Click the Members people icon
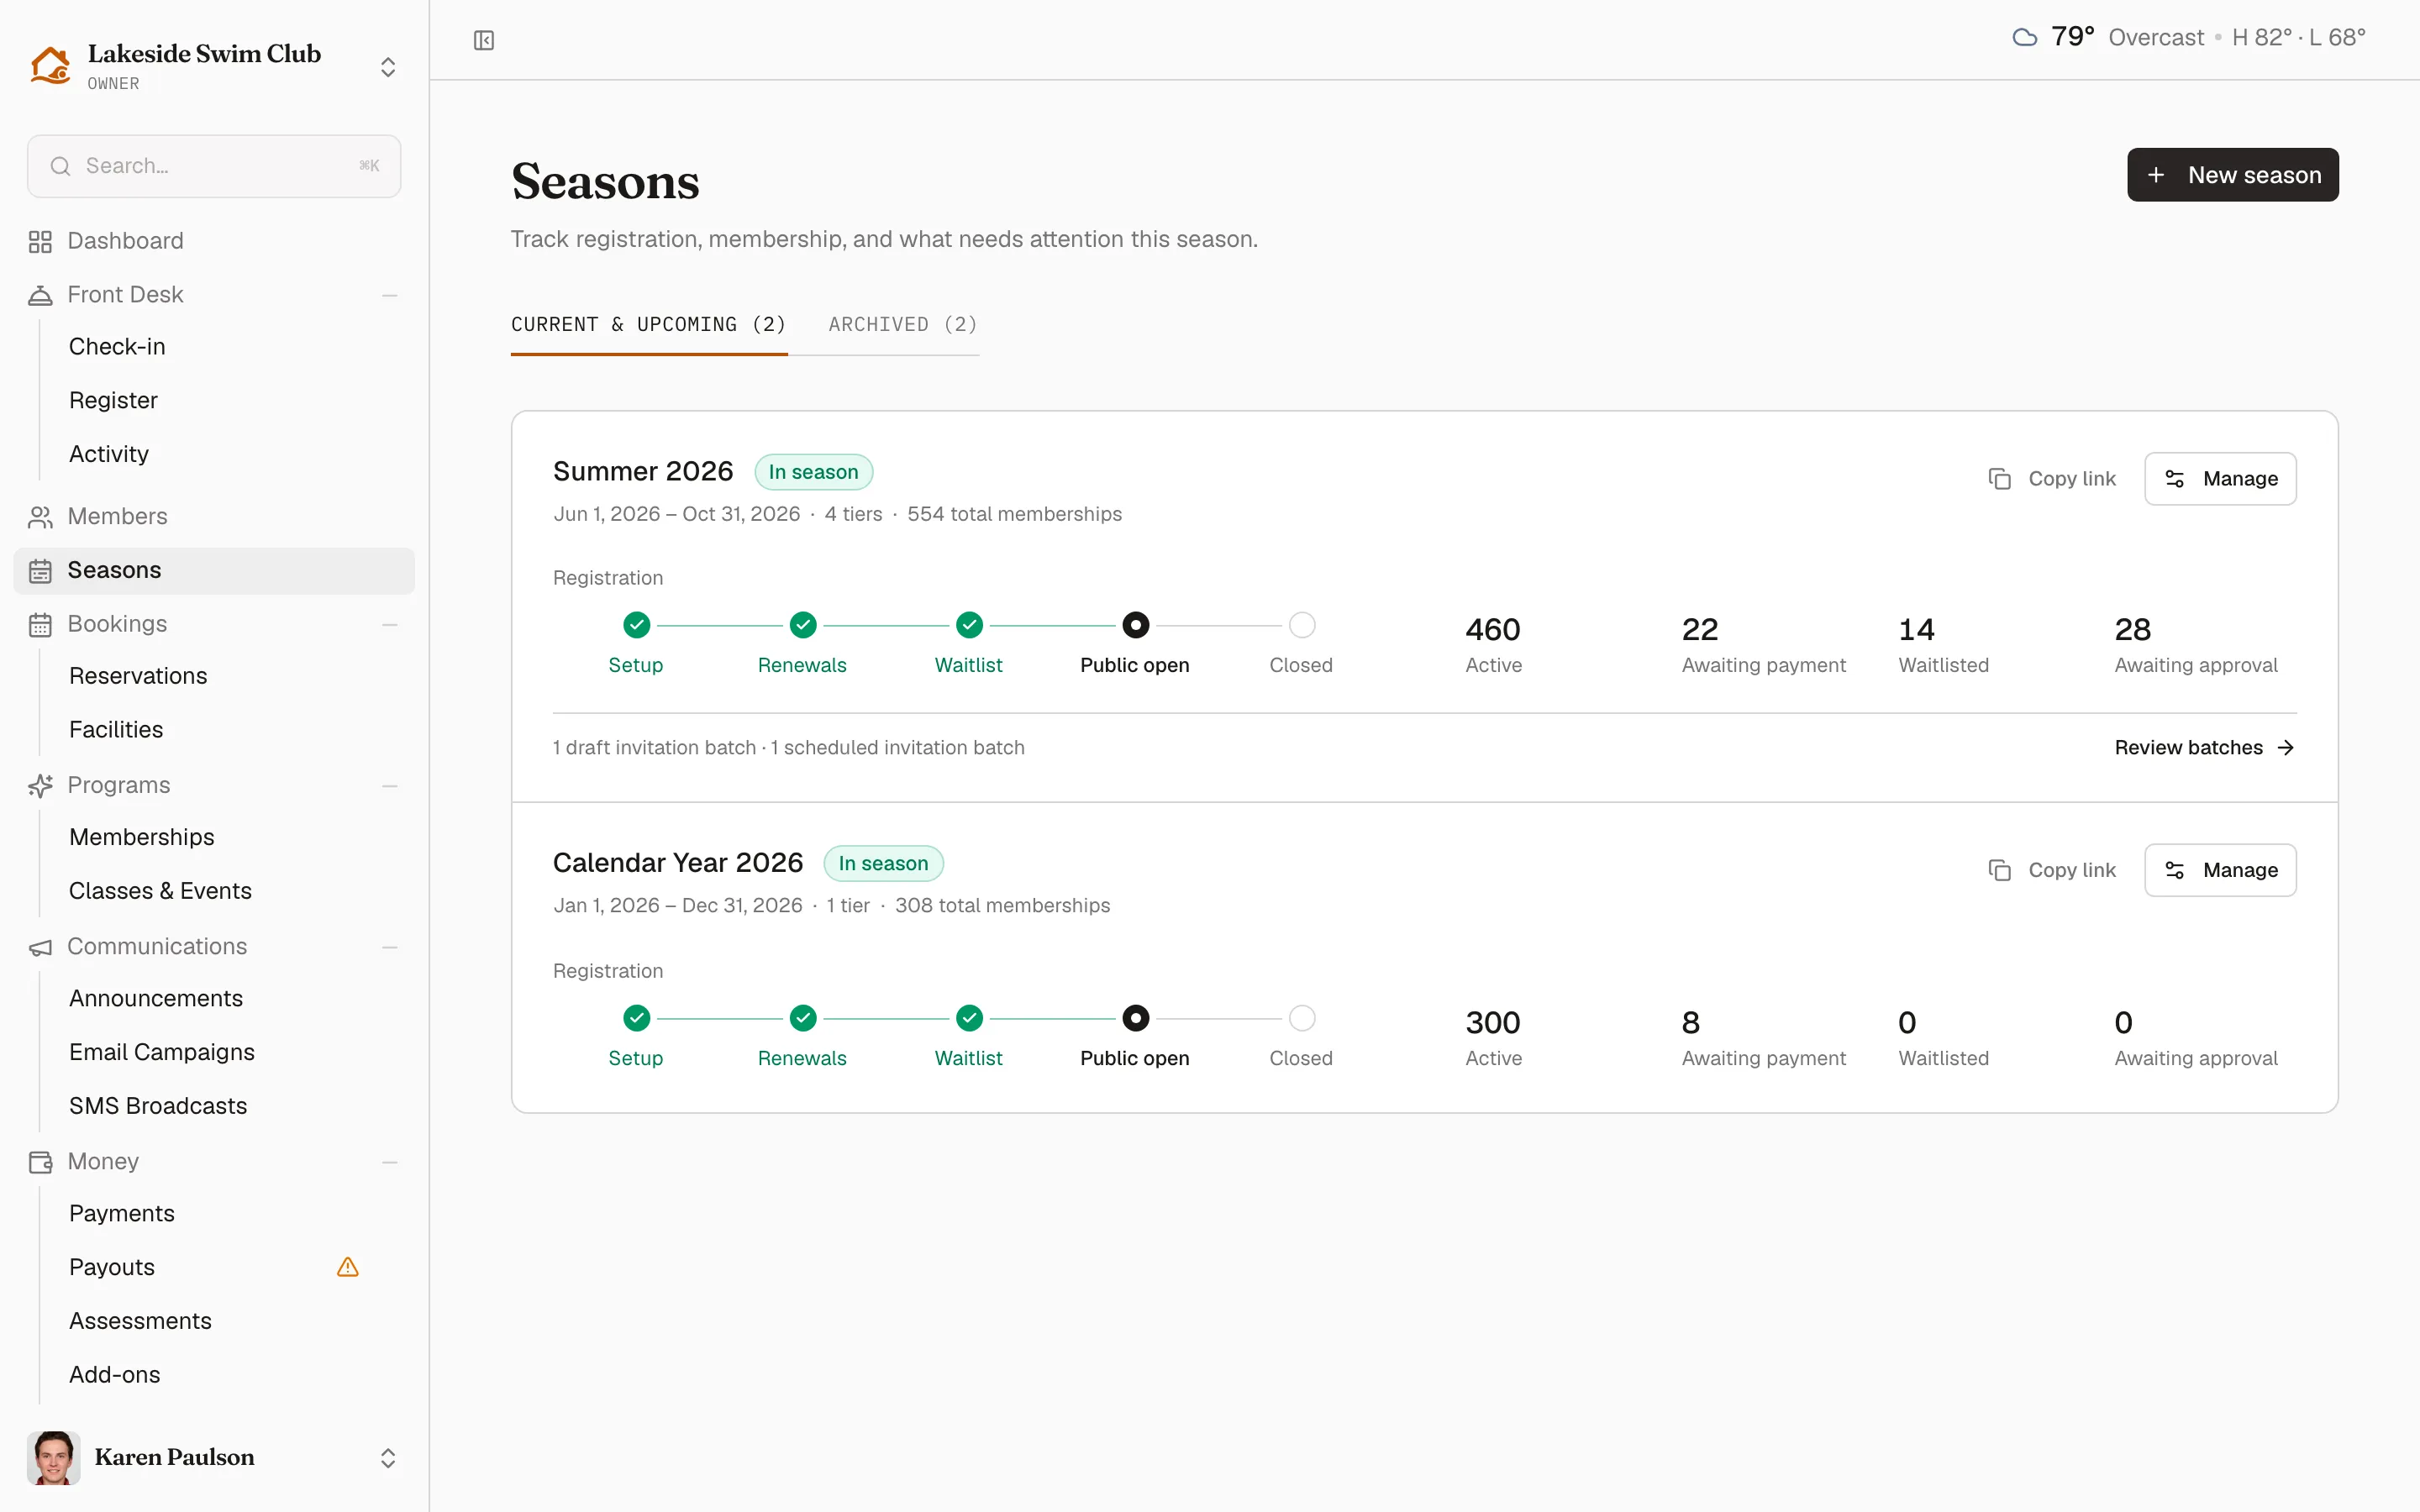This screenshot has height=1512, width=2420. (40, 517)
